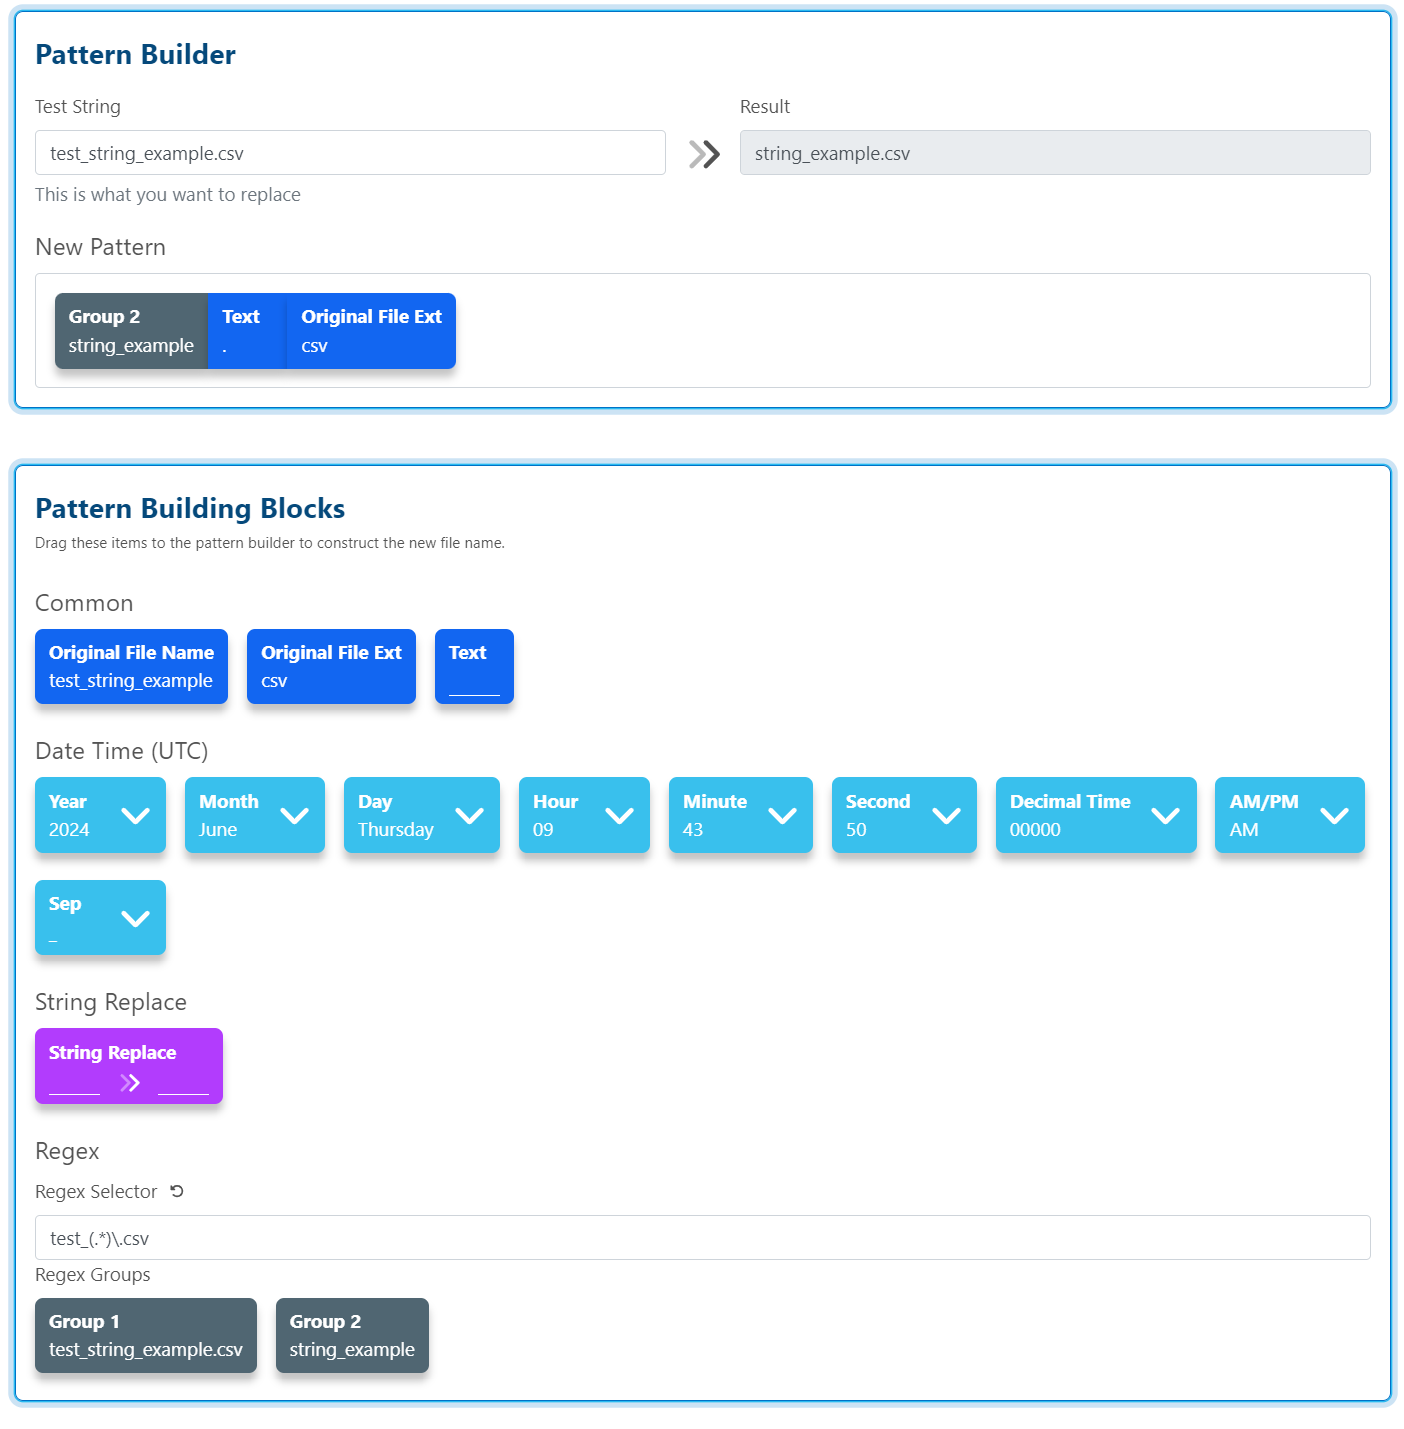1404x1429 pixels.
Task: Open the Second block dropdown chevron
Action: [x=946, y=816]
